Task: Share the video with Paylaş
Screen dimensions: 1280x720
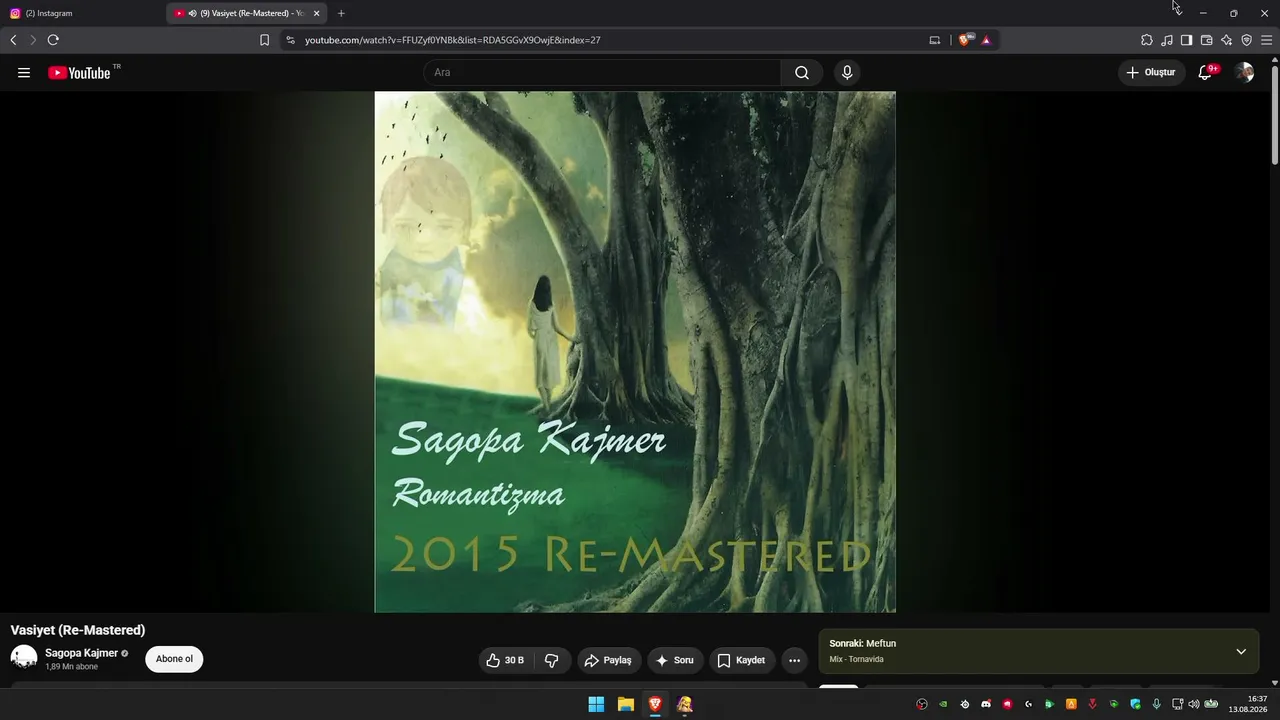Action: tap(608, 660)
